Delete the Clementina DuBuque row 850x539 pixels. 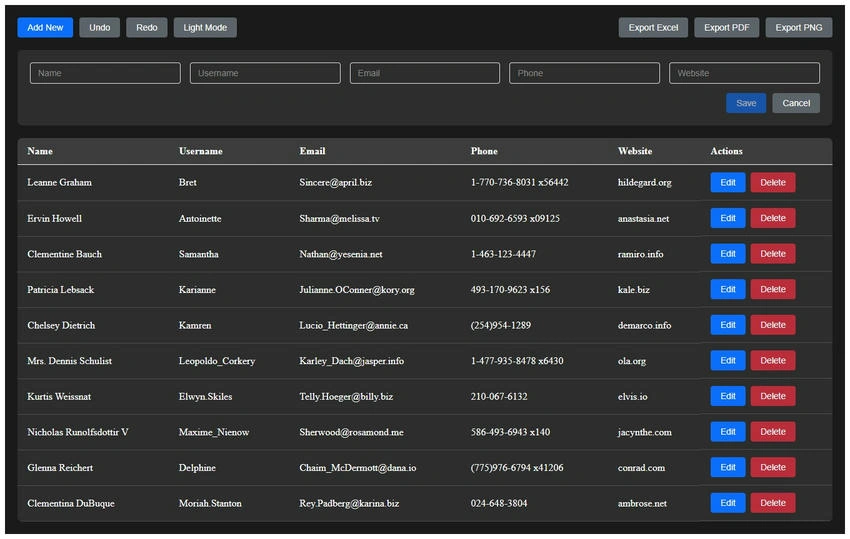[x=772, y=503]
